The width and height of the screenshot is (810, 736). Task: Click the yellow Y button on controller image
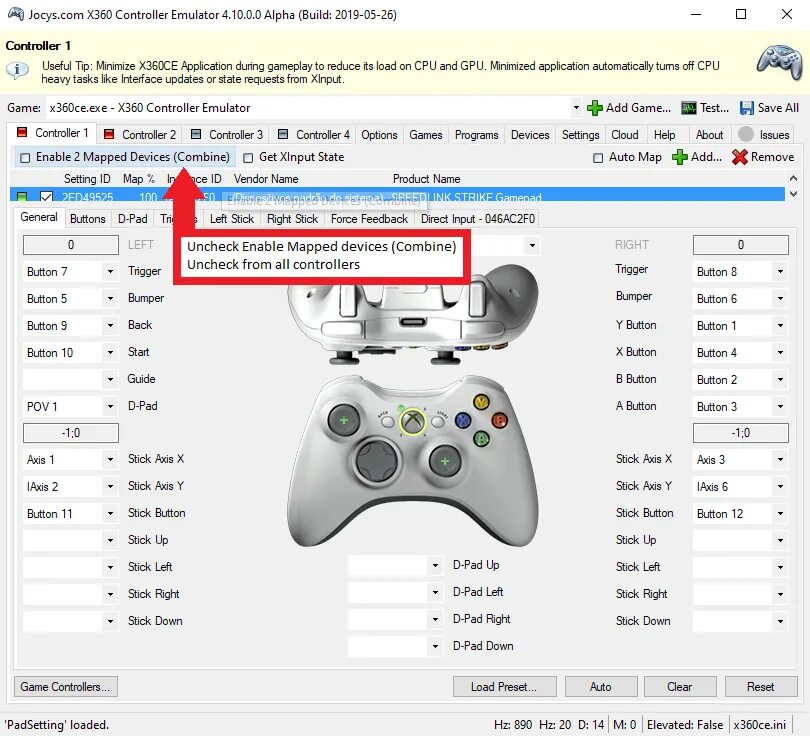481,402
